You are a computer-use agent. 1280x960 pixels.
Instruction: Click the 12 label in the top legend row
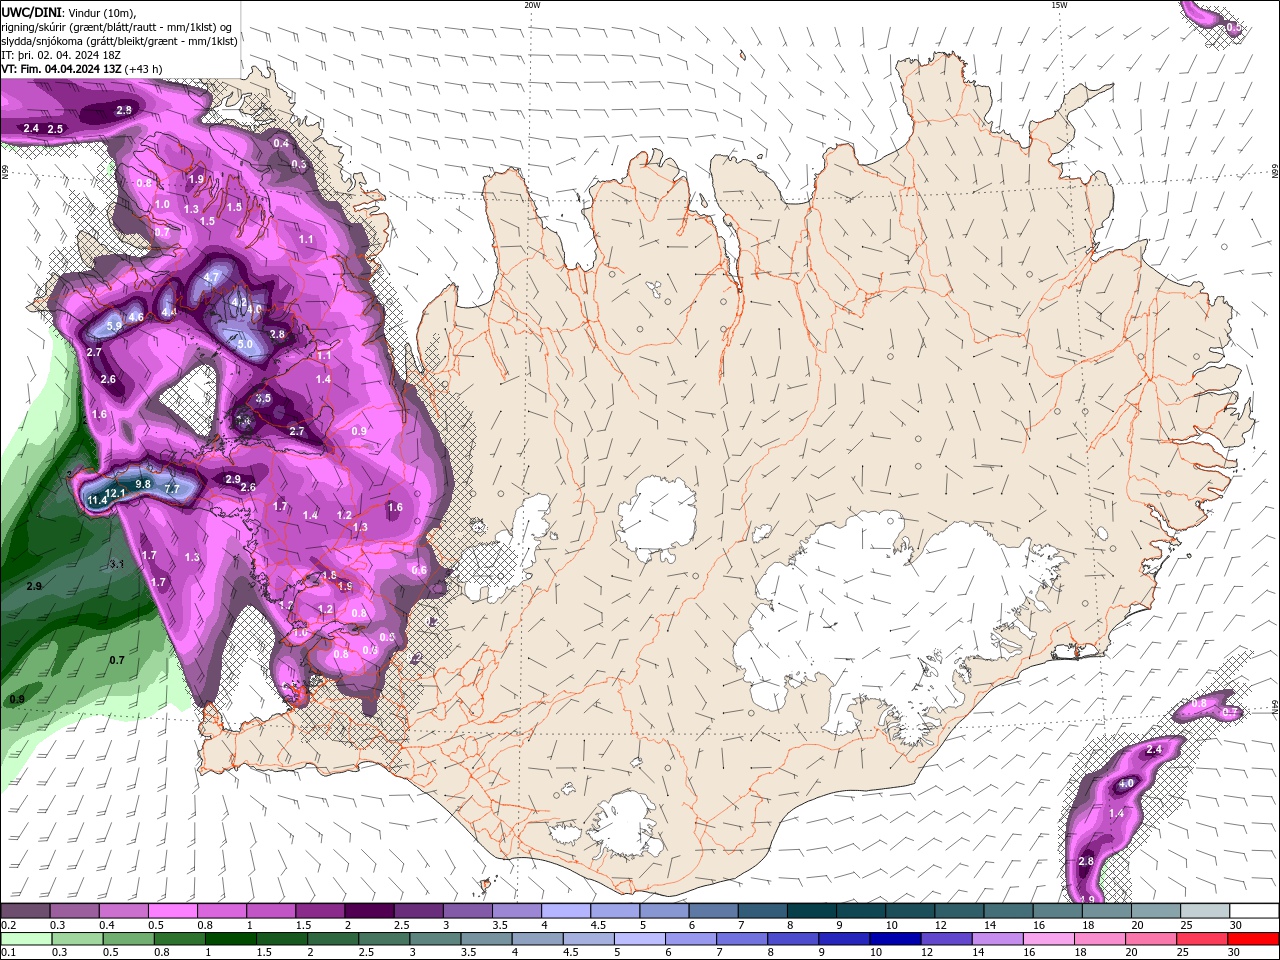(940, 925)
